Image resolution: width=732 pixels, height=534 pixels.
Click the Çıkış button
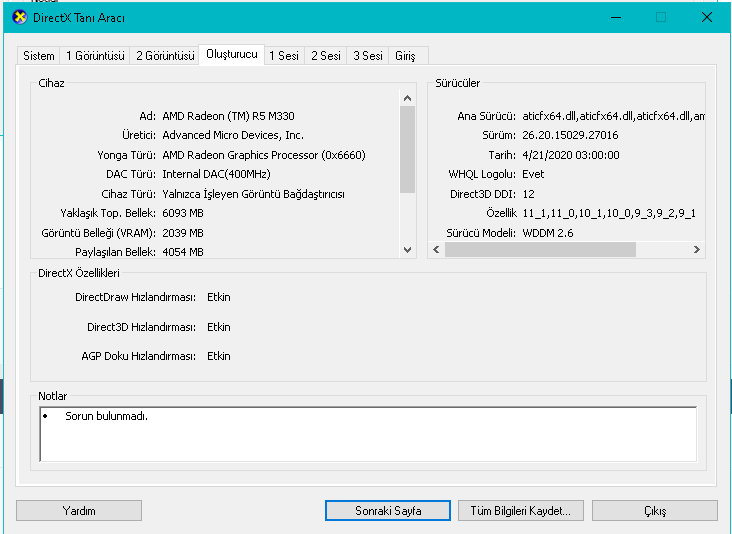coord(655,511)
